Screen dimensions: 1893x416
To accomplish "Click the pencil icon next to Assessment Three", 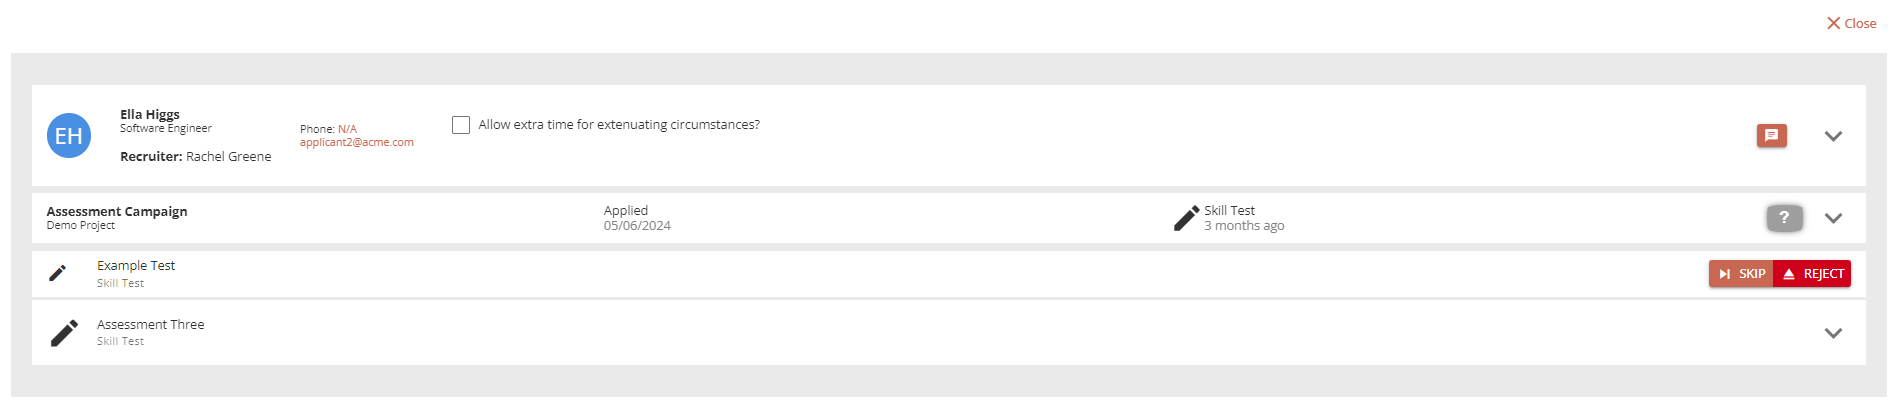I will pos(64,333).
